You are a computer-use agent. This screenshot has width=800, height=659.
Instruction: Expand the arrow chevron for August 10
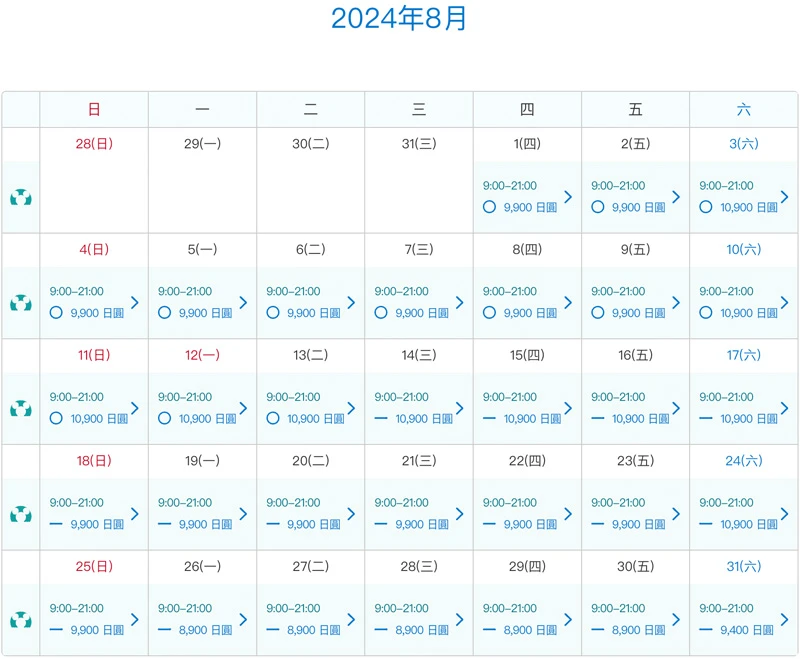point(784,302)
